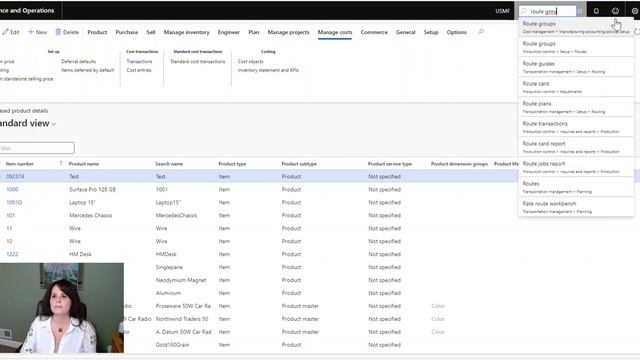This screenshot has height=360, width=640.
Task: Click the Edit pencil button
Action: click(11, 32)
